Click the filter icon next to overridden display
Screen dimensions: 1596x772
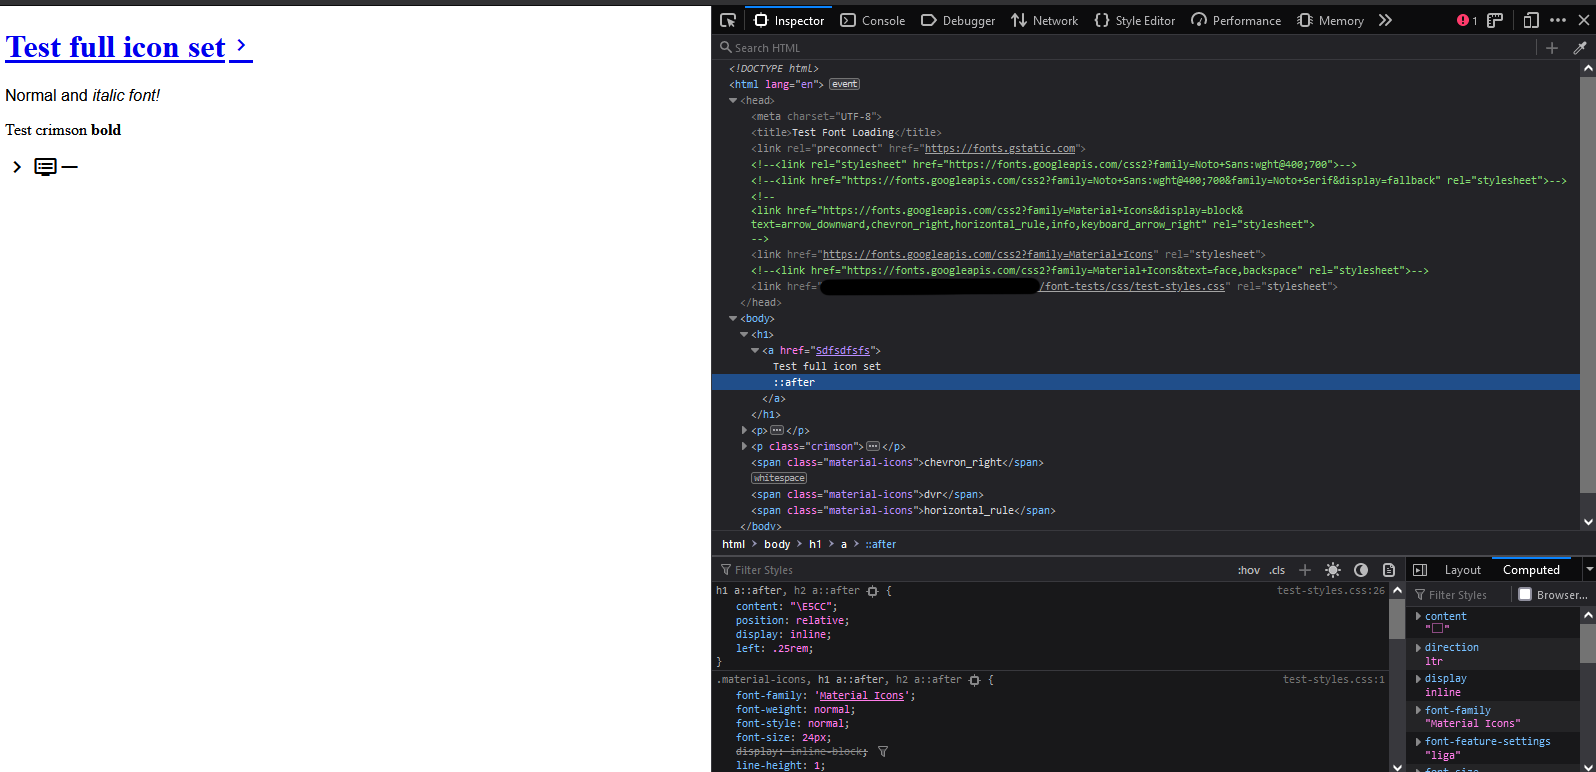tap(883, 752)
